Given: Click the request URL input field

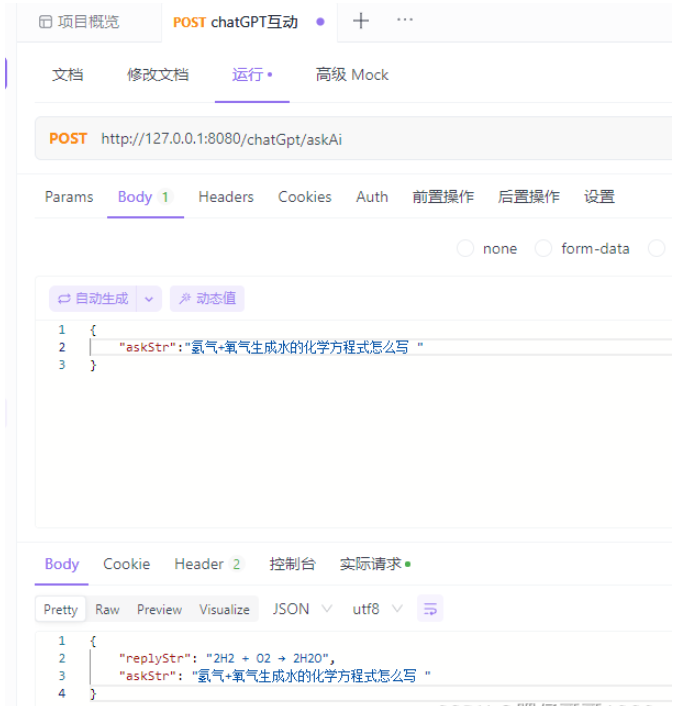Looking at the screenshot, I should click(x=221, y=139).
